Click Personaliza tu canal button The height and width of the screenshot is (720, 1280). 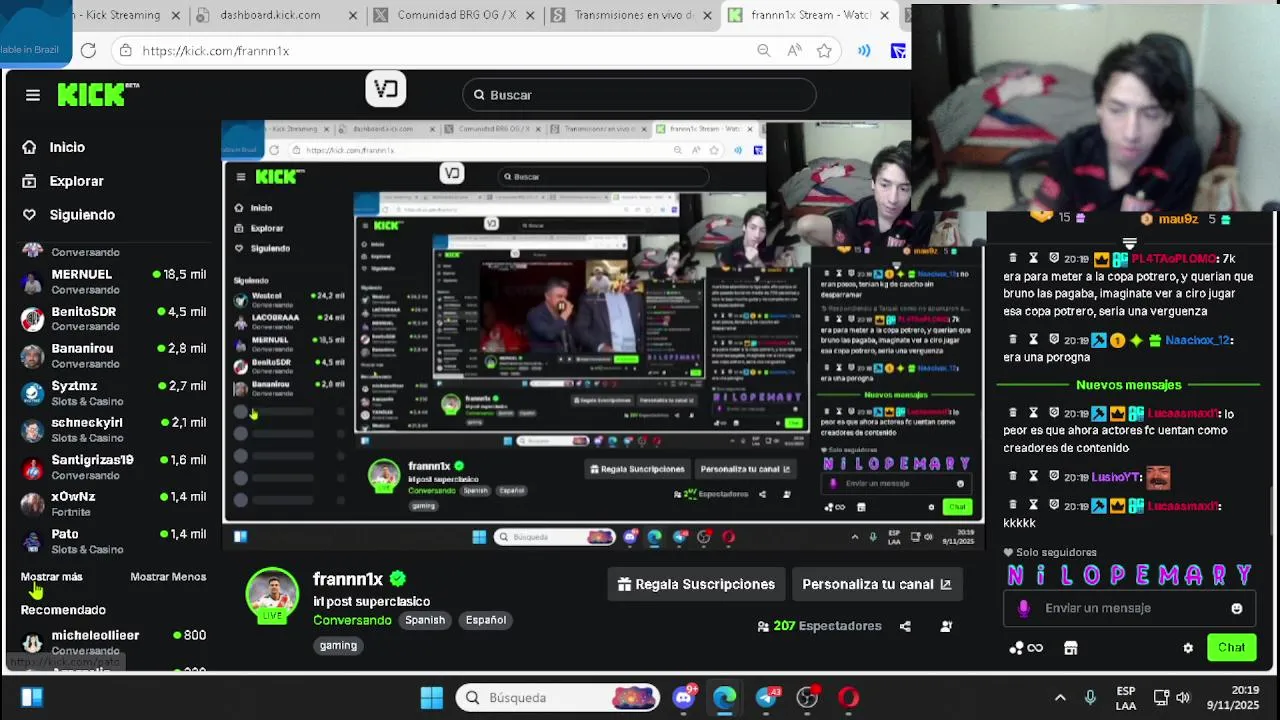[x=876, y=584]
